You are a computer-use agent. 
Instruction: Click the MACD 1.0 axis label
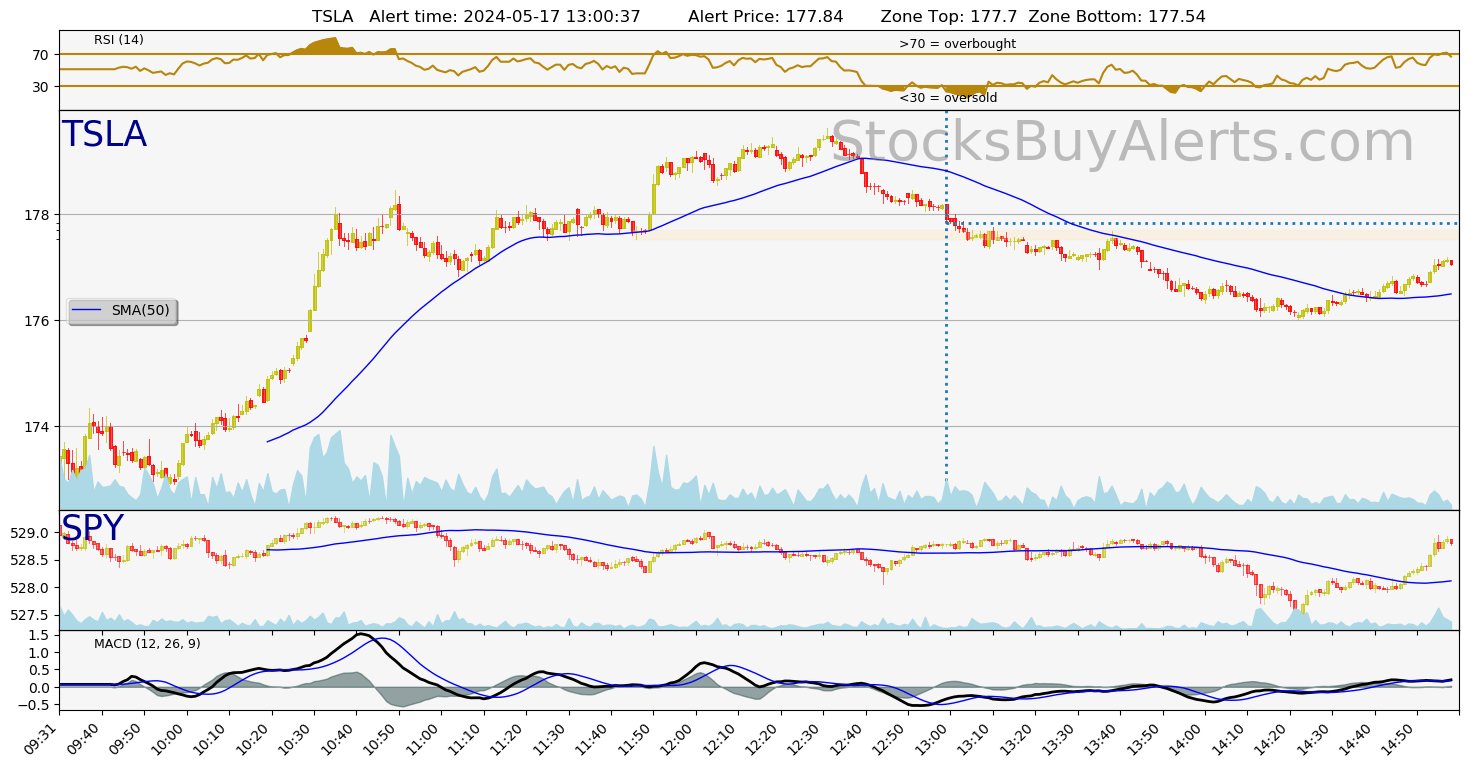click(x=39, y=653)
